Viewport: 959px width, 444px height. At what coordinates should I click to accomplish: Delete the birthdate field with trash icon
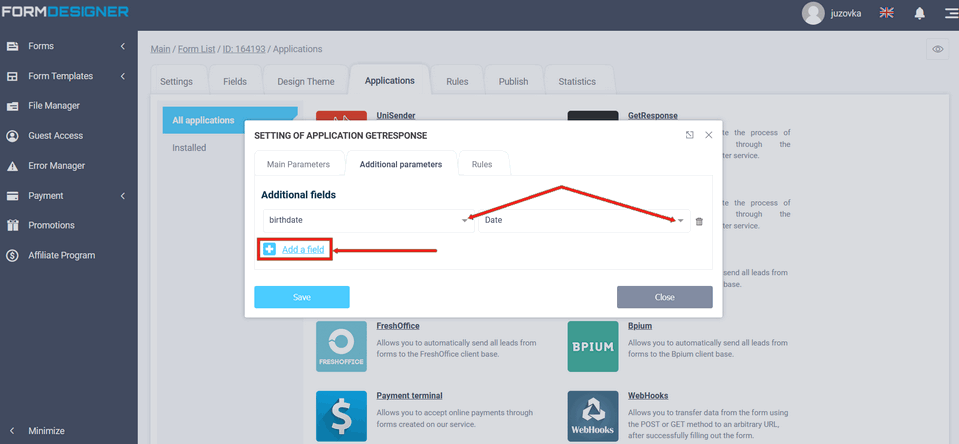coord(699,221)
